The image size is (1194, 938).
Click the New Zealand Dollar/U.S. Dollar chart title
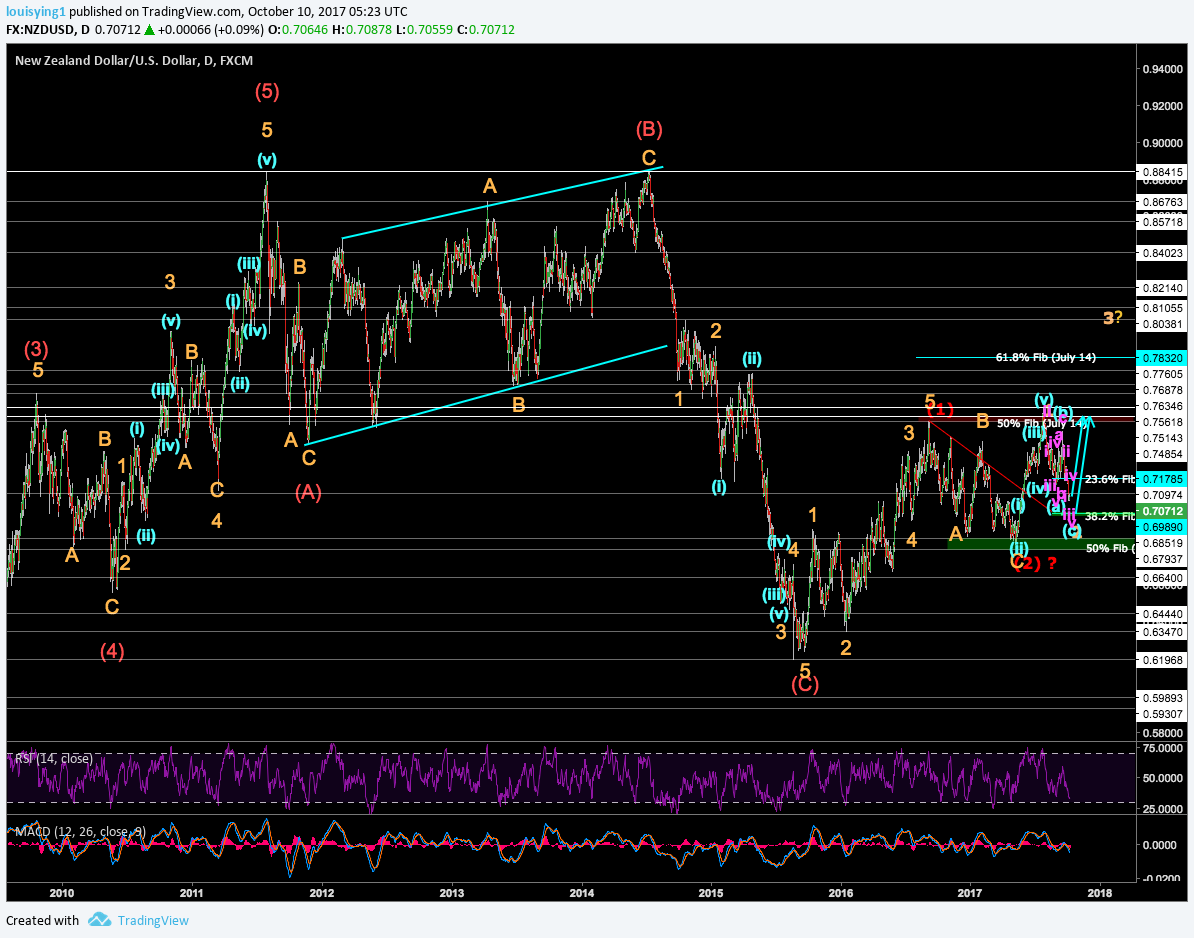click(x=134, y=60)
